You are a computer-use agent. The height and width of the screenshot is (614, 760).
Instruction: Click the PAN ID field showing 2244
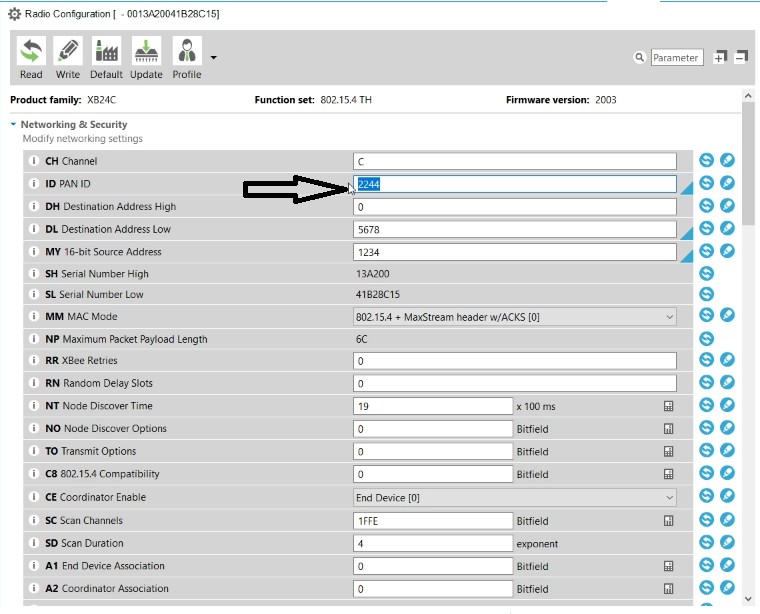[515, 184]
